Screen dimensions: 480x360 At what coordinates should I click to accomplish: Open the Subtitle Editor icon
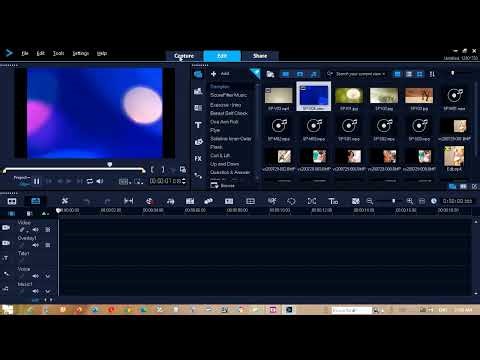(x=229, y=201)
